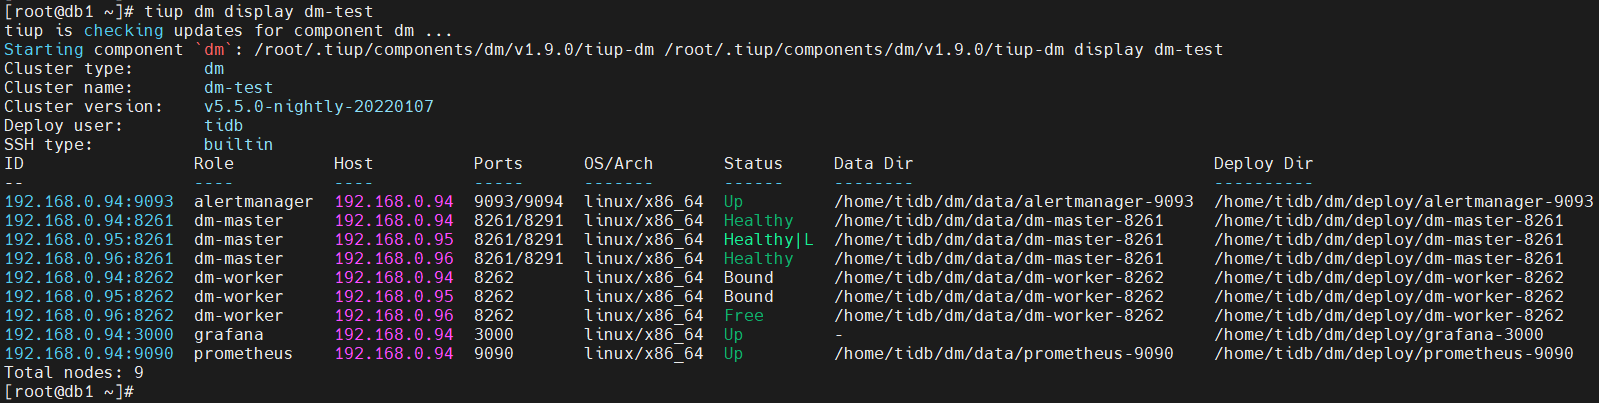This screenshot has width=1599, height=403.
Task: Click the ID 192.168.0.96:8262 entry
Action: 89,316
